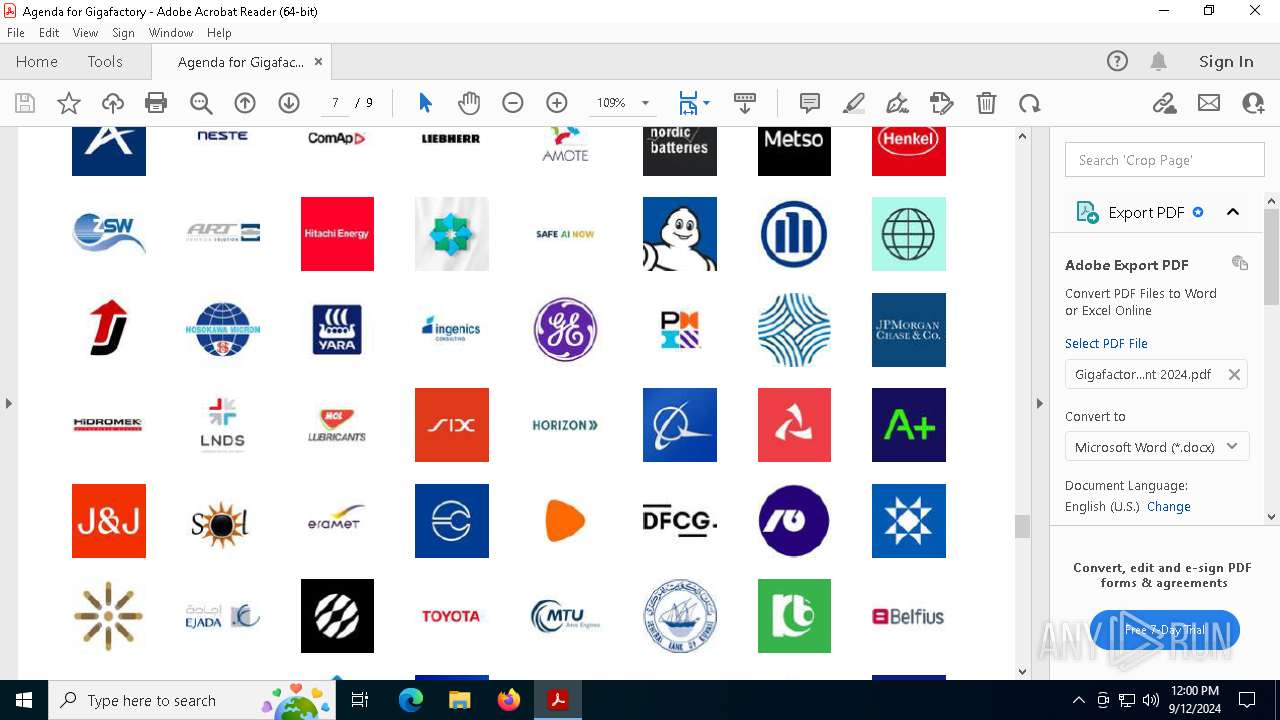1280x720 pixels.
Task: Open the File menu
Action: click(16, 33)
